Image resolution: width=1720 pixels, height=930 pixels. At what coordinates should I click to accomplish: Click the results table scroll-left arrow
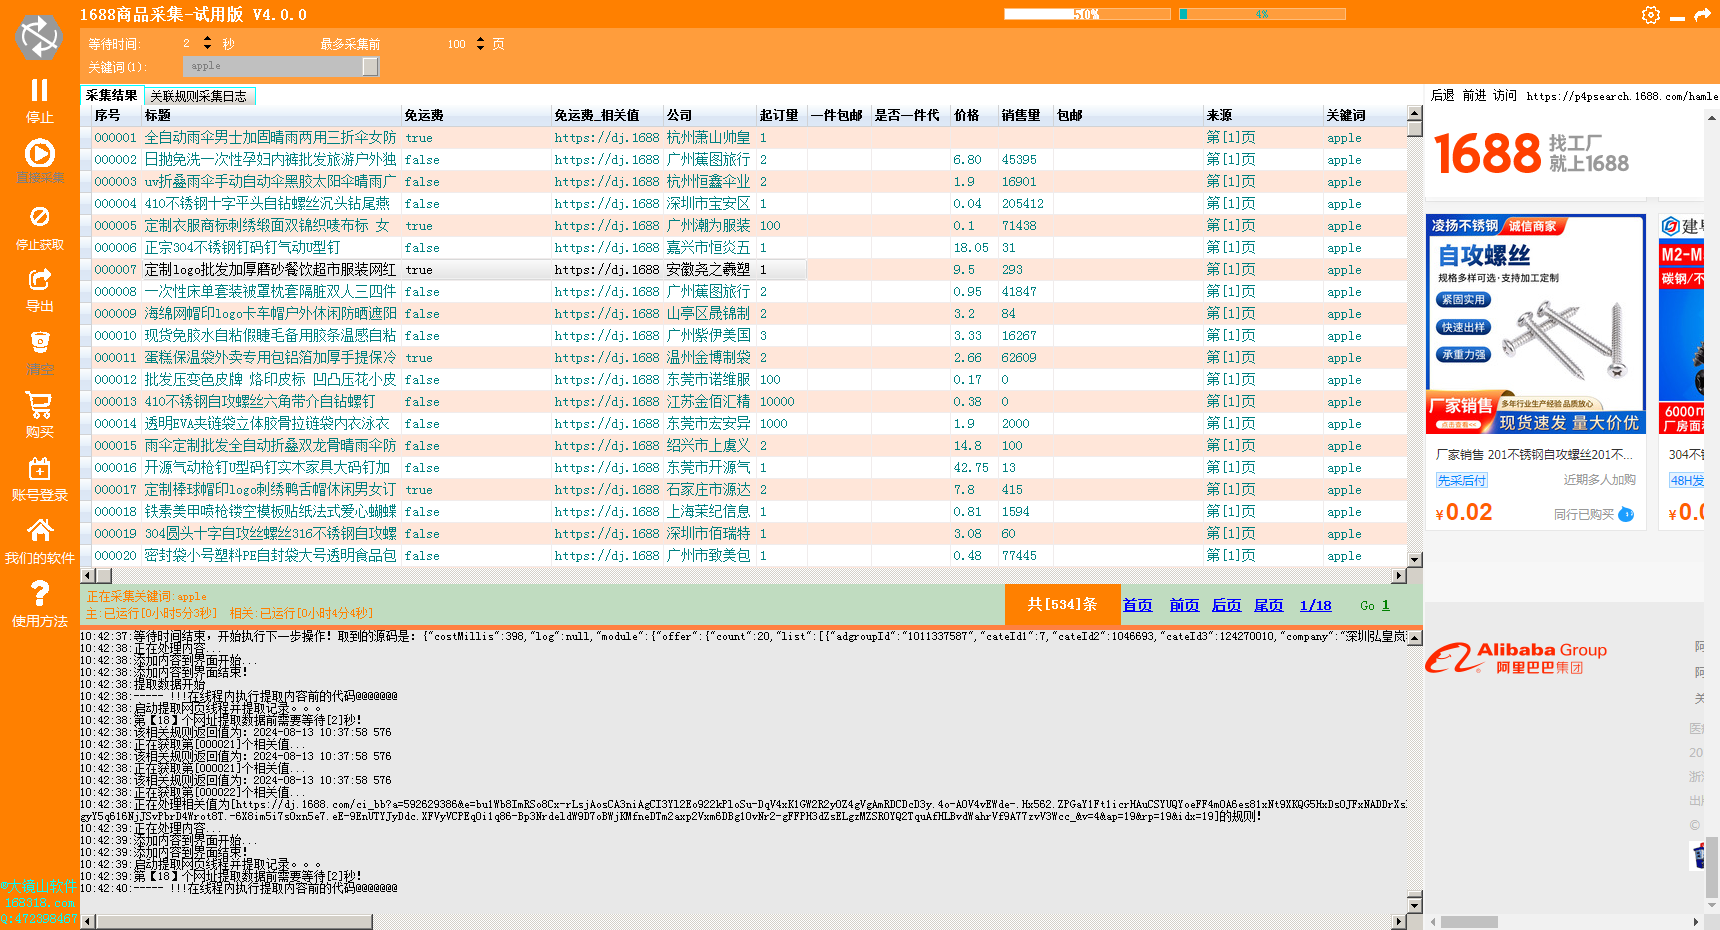pos(87,575)
